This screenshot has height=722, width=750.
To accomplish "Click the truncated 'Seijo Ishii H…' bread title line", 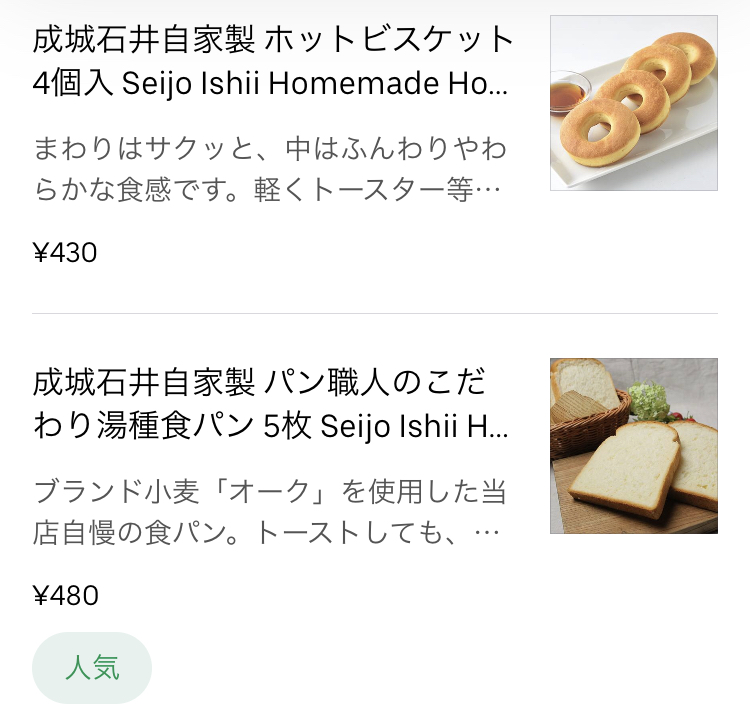I will [414, 426].
